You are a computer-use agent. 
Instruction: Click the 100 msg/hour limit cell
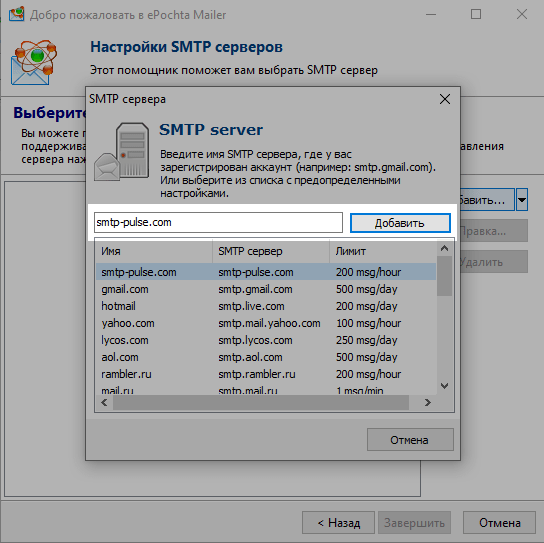[x=368, y=323]
